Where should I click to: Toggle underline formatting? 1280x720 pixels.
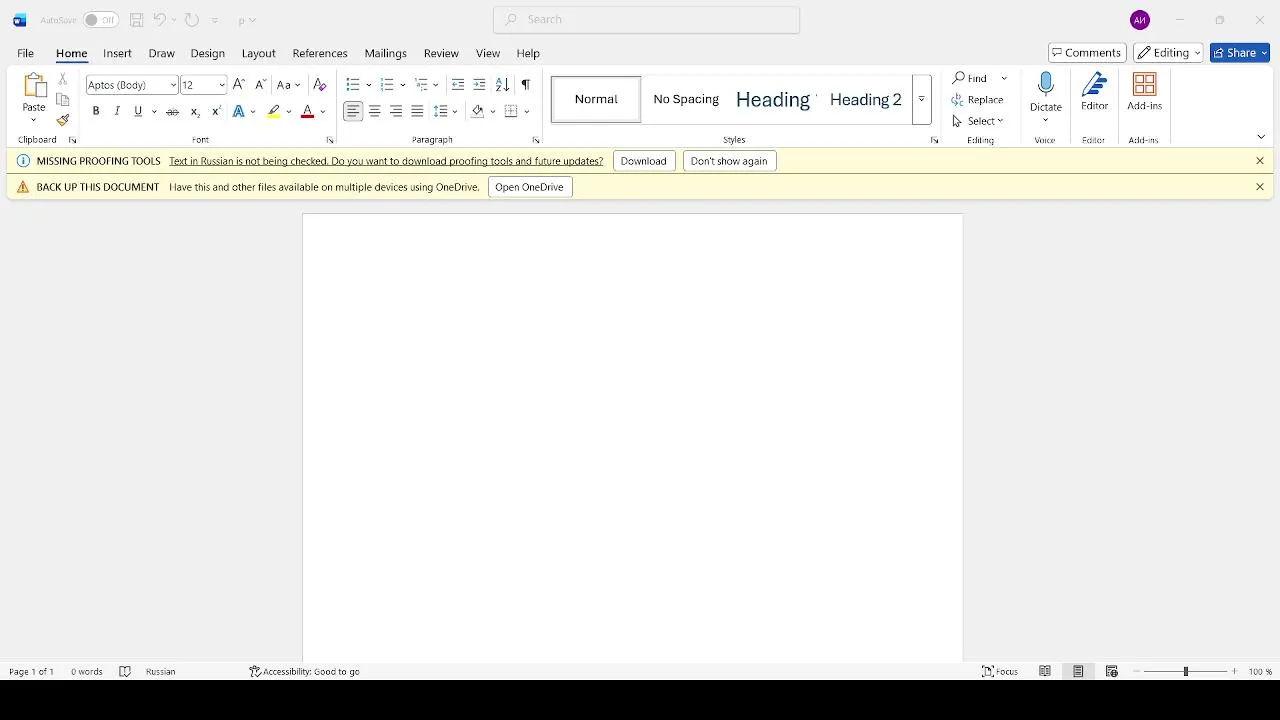coord(138,112)
